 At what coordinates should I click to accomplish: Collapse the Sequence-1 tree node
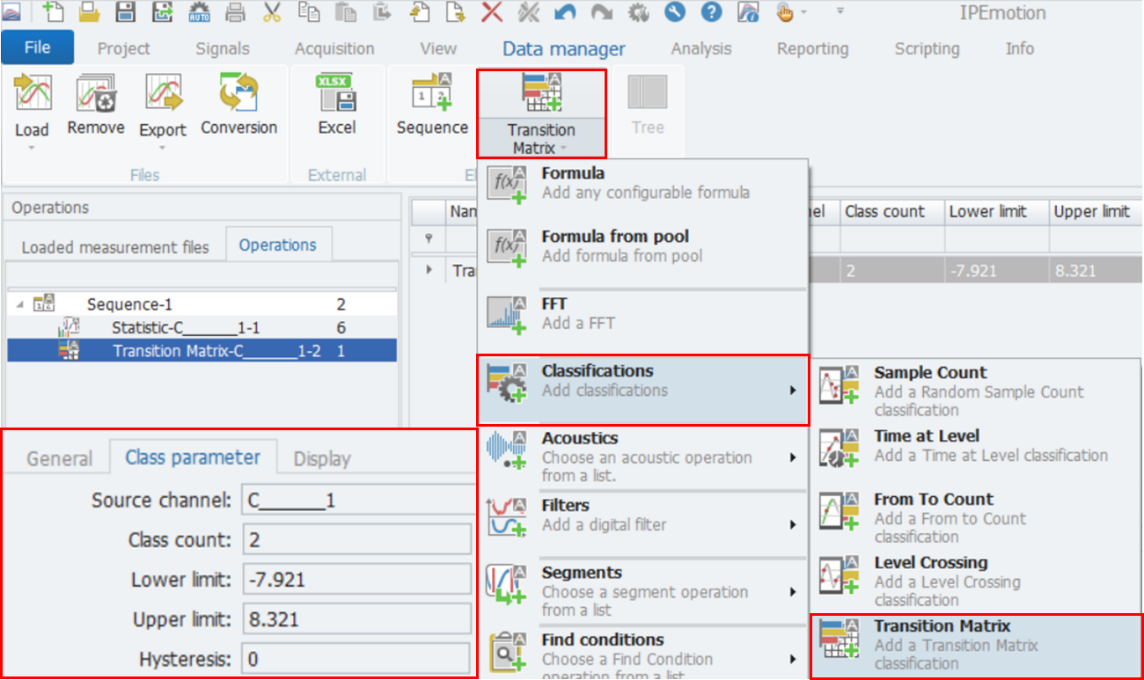click(x=20, y=304)
